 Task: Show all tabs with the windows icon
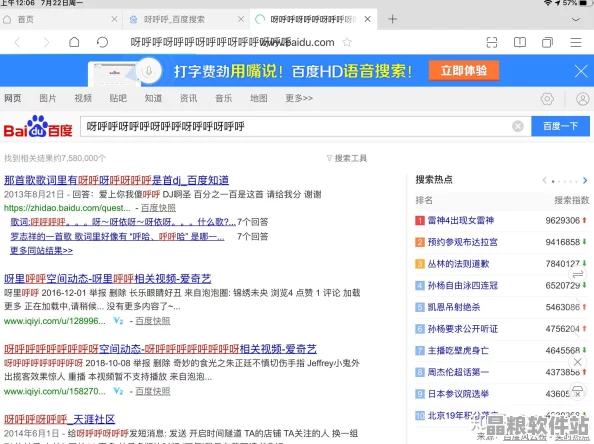click(x=547, y=42)
